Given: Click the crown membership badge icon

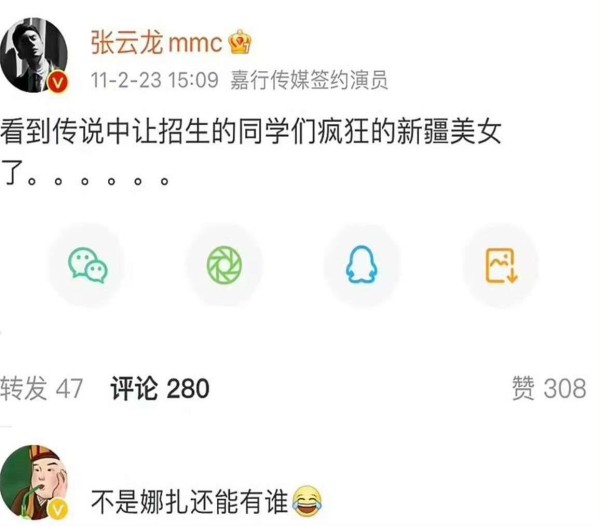Looking at the screenshot, I should coord(240,42).
